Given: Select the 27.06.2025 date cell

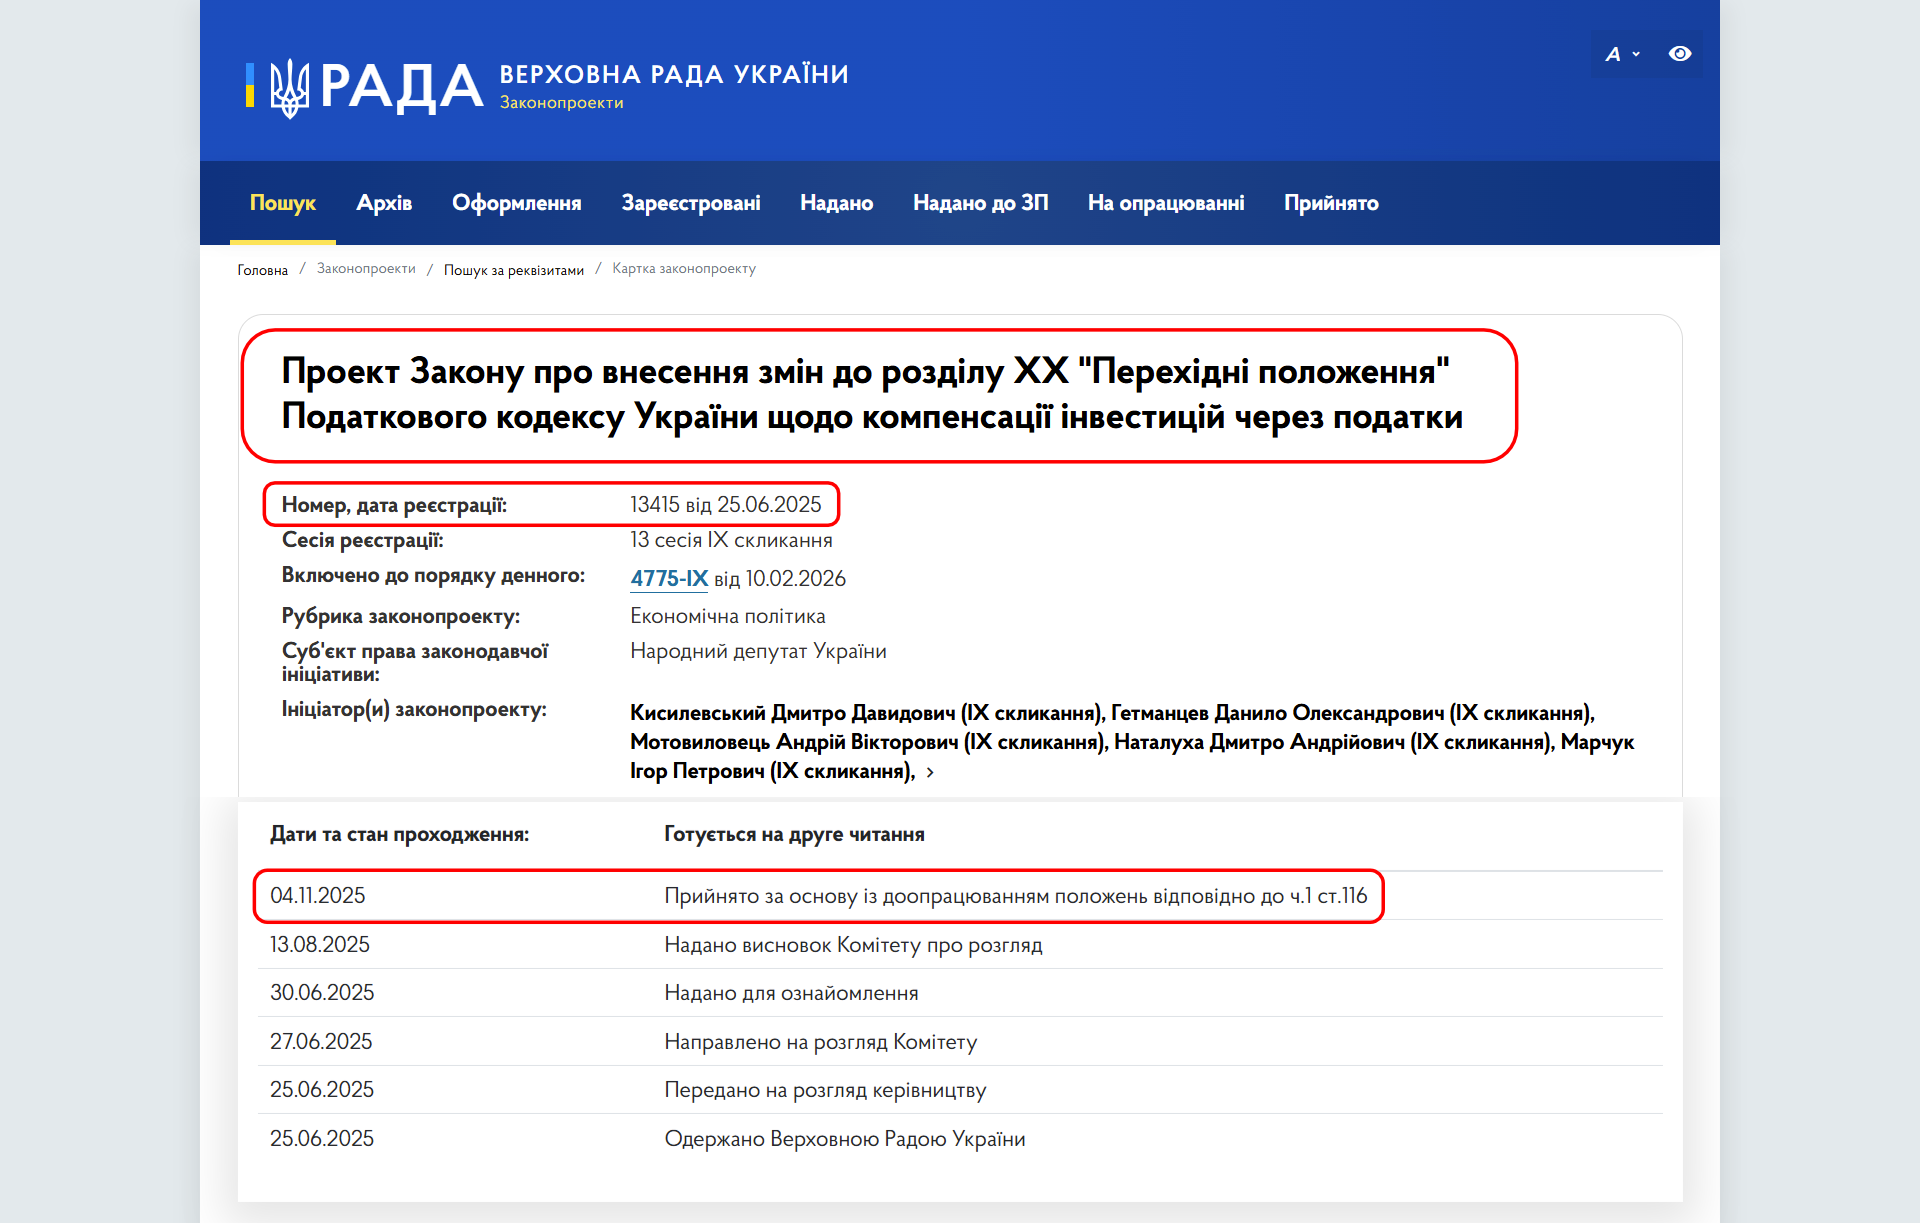Looking at the screenshot, I should (321, 1042).
